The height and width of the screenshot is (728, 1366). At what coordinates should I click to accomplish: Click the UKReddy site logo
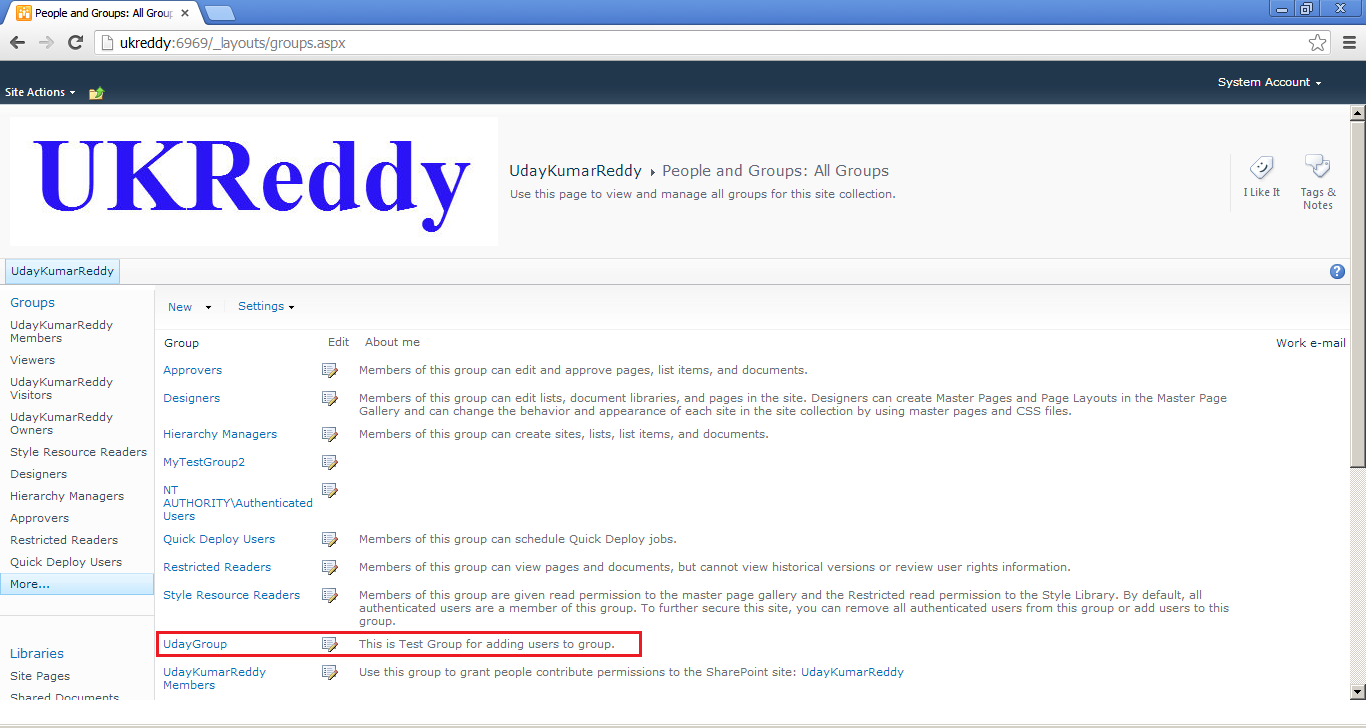pyautogui.click(x=254, y=181)
